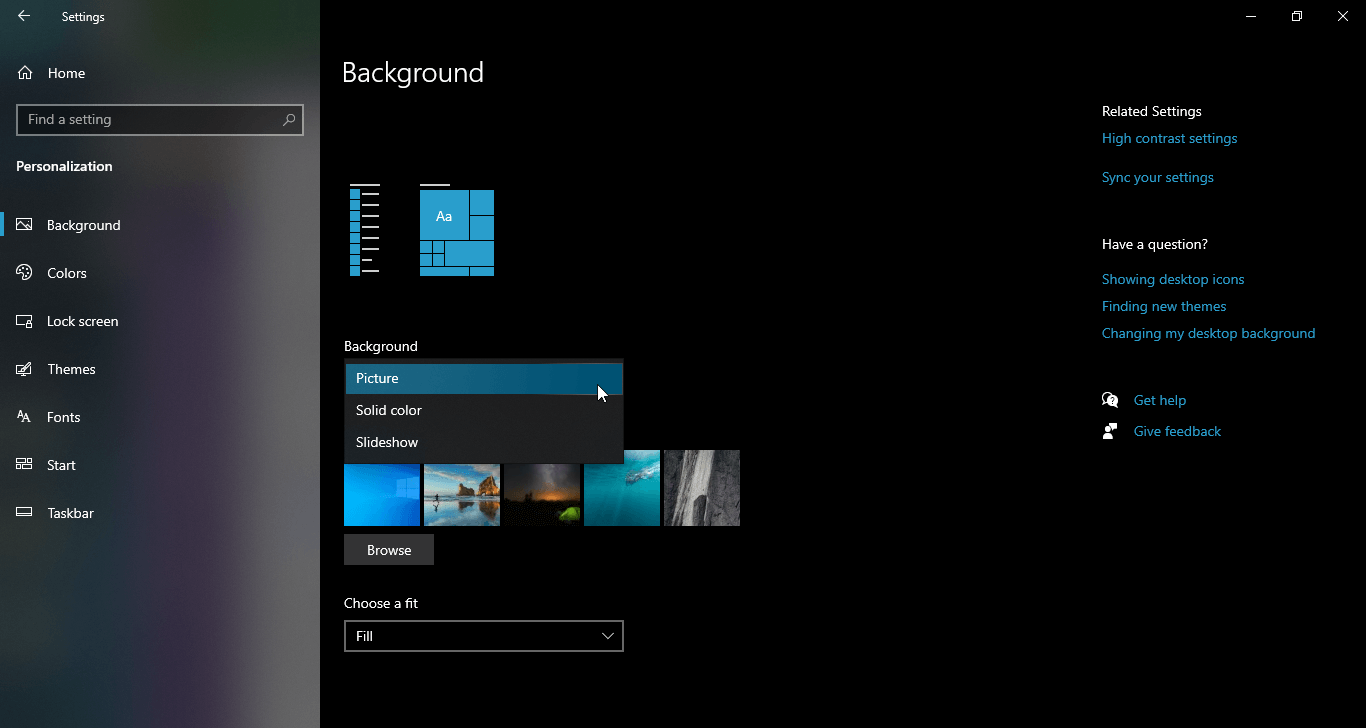Click the Browse button
The image size is (1366, 728).
click(x=388, y=549)
